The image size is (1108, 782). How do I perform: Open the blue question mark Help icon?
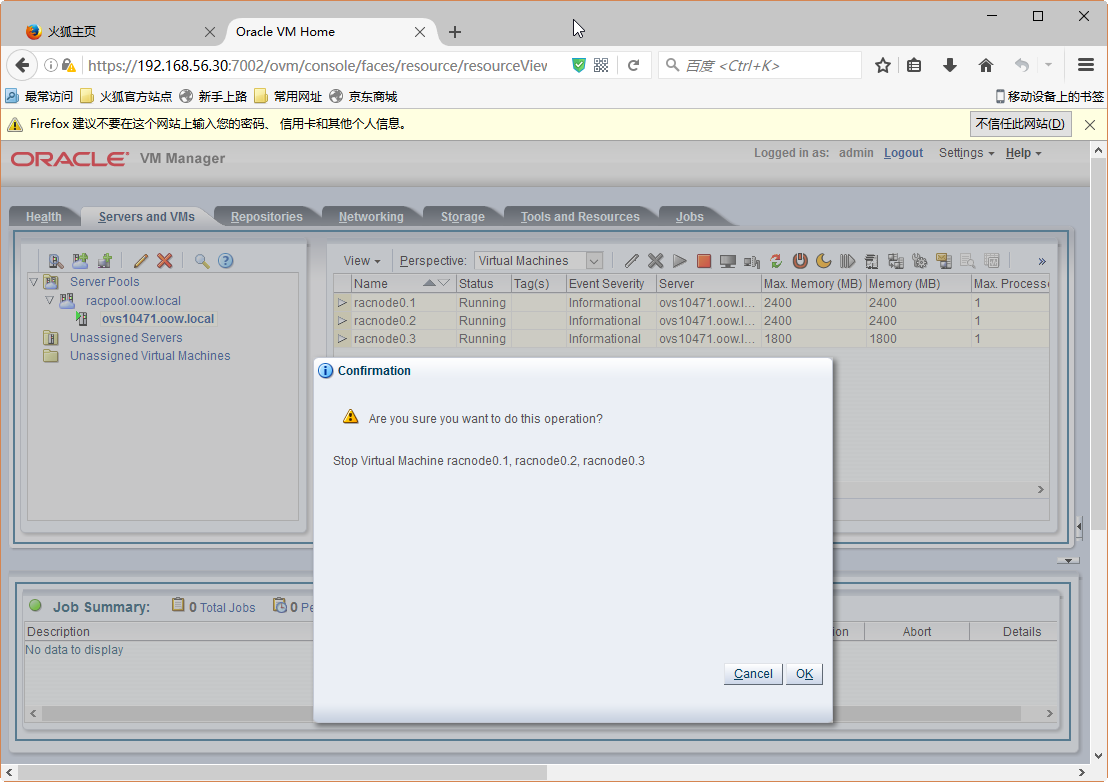click(x=225, y=261)
